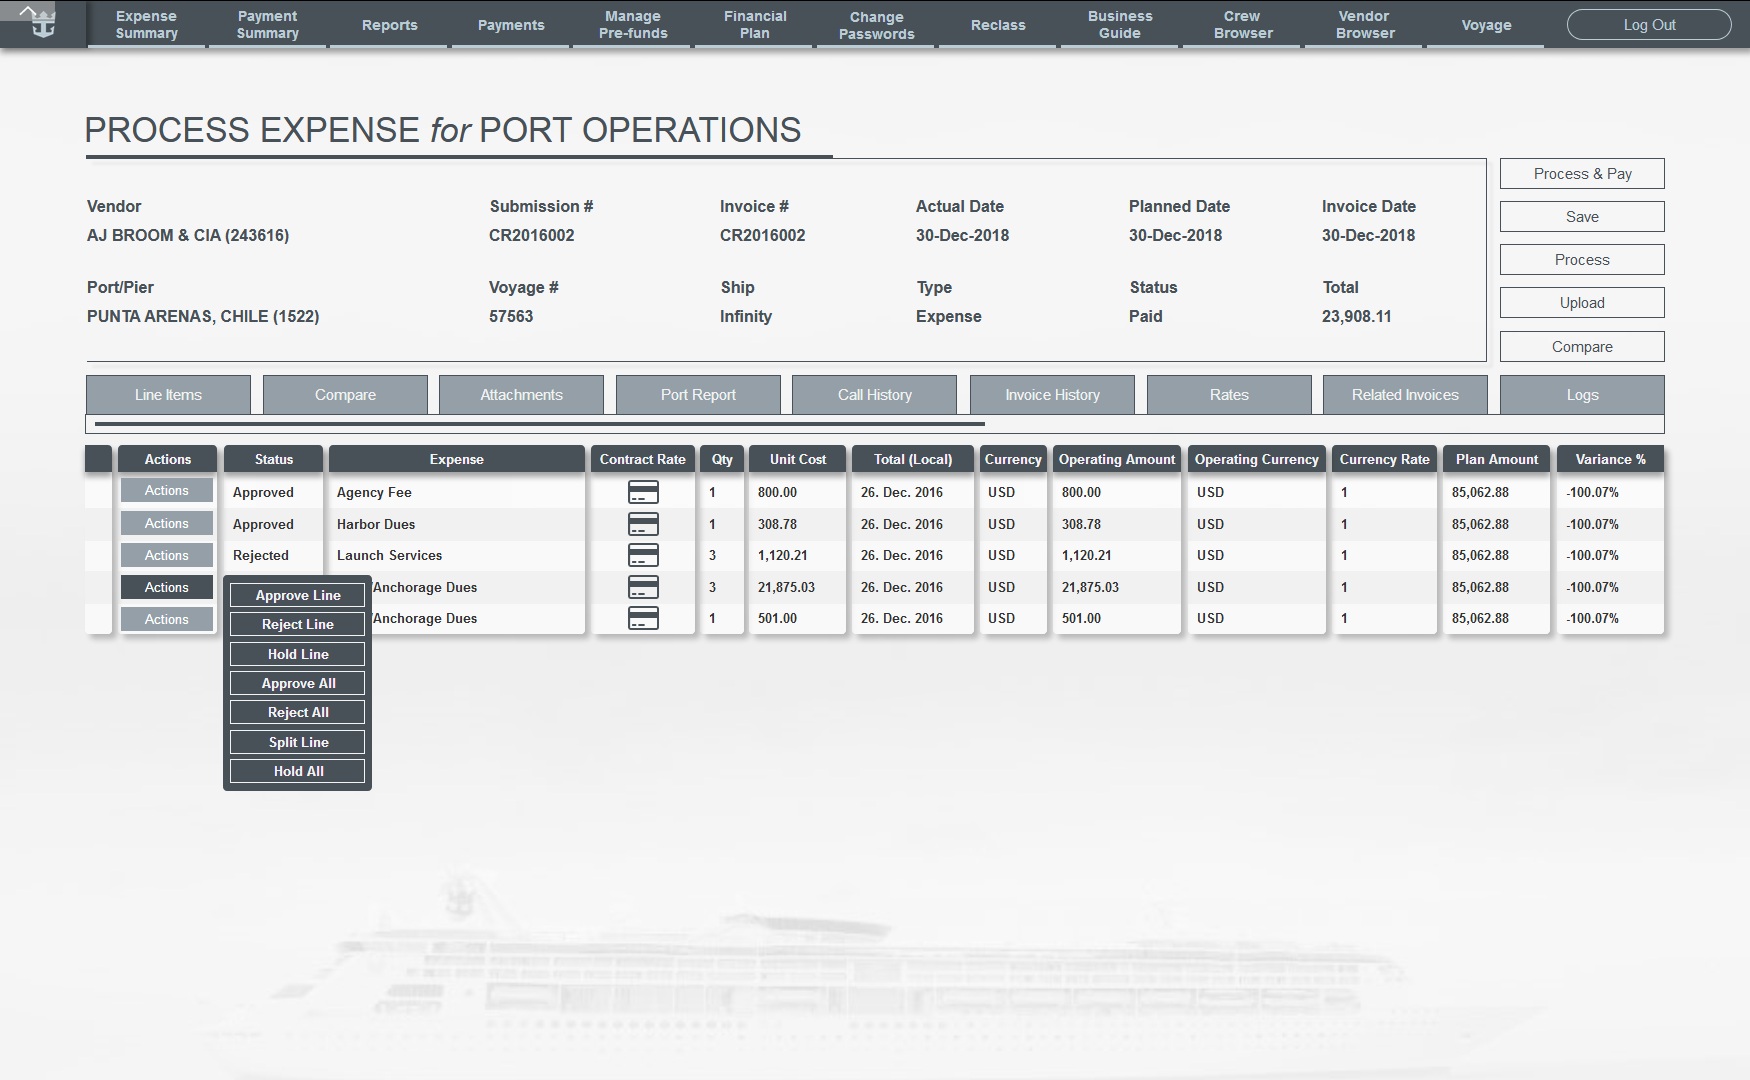Image resolution: width=1750 pixels, height=1080 pixels.
Task: Open contract rate icon for Agency Fee
Action: click(x=643, y=492)
